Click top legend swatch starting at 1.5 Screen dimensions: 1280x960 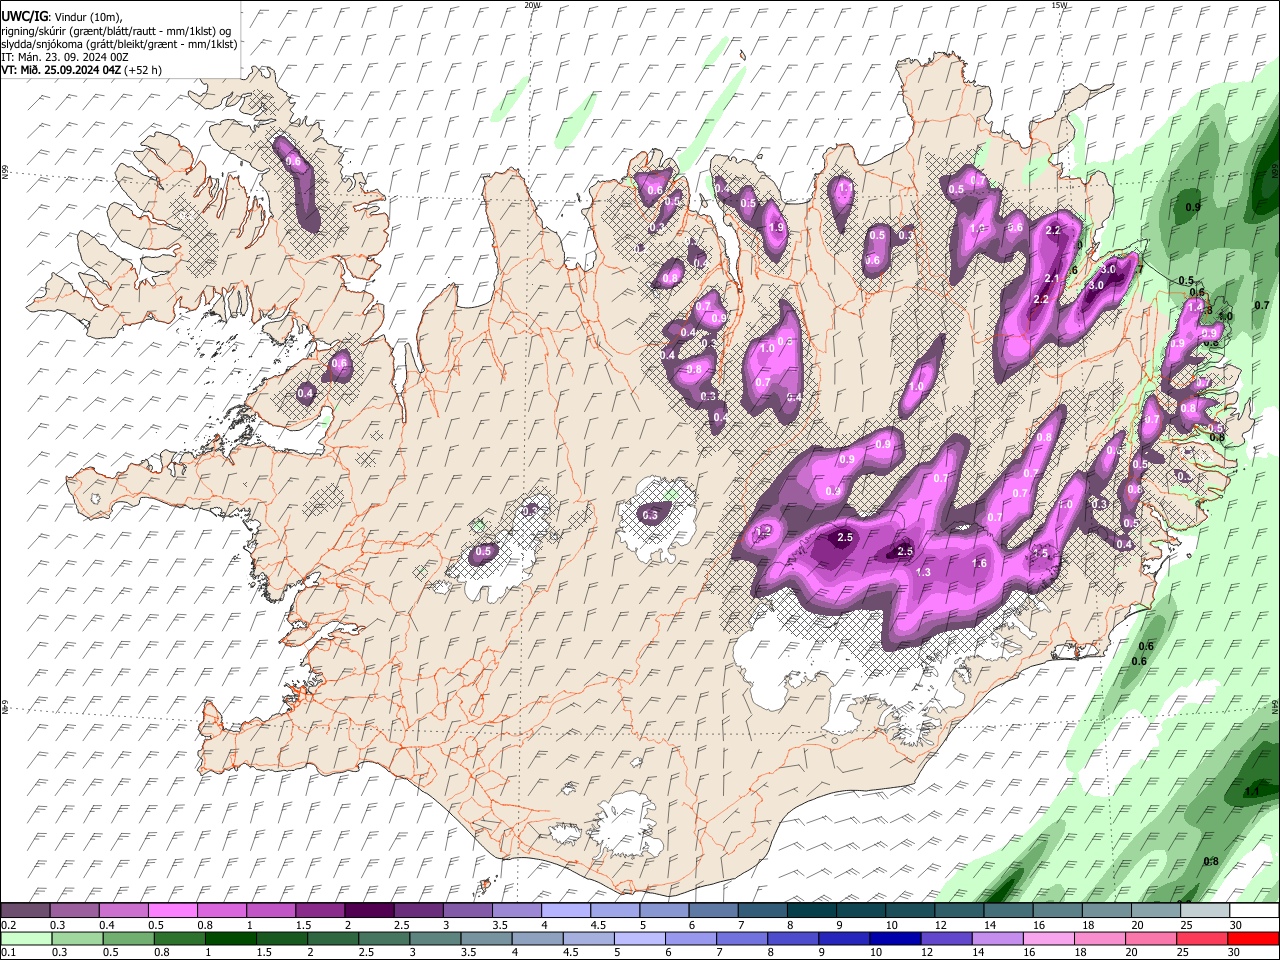point(320,910)
